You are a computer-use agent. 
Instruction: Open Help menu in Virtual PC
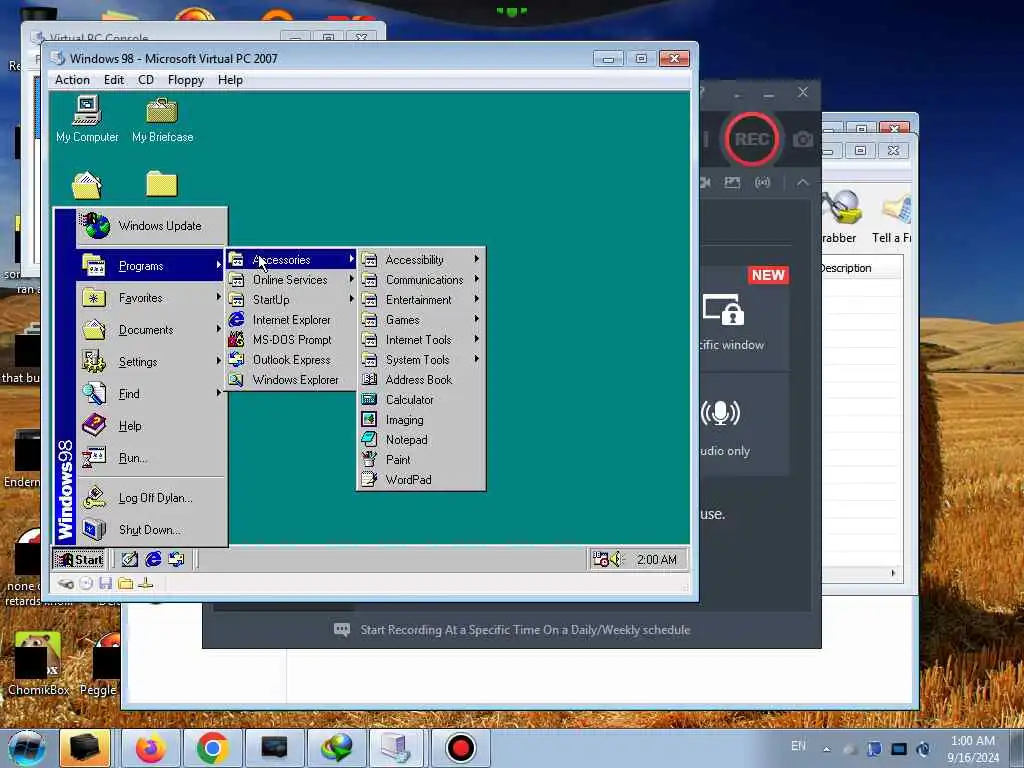coord(230,80)
